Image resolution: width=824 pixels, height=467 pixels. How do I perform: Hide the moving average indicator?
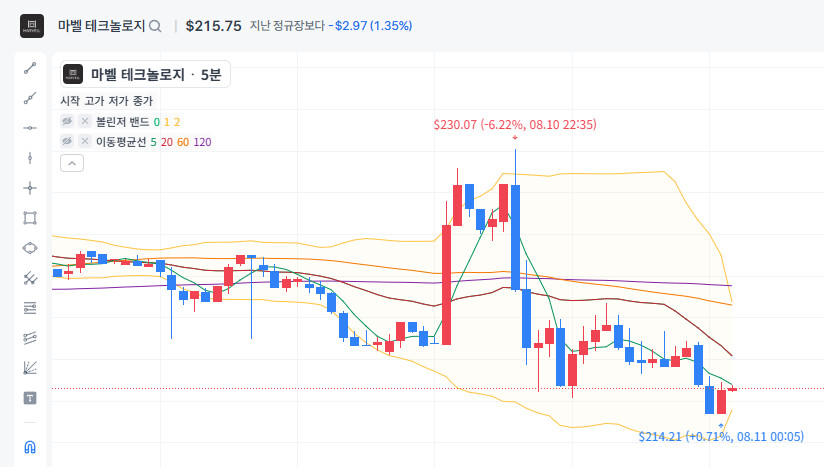(x=67, y=141)
